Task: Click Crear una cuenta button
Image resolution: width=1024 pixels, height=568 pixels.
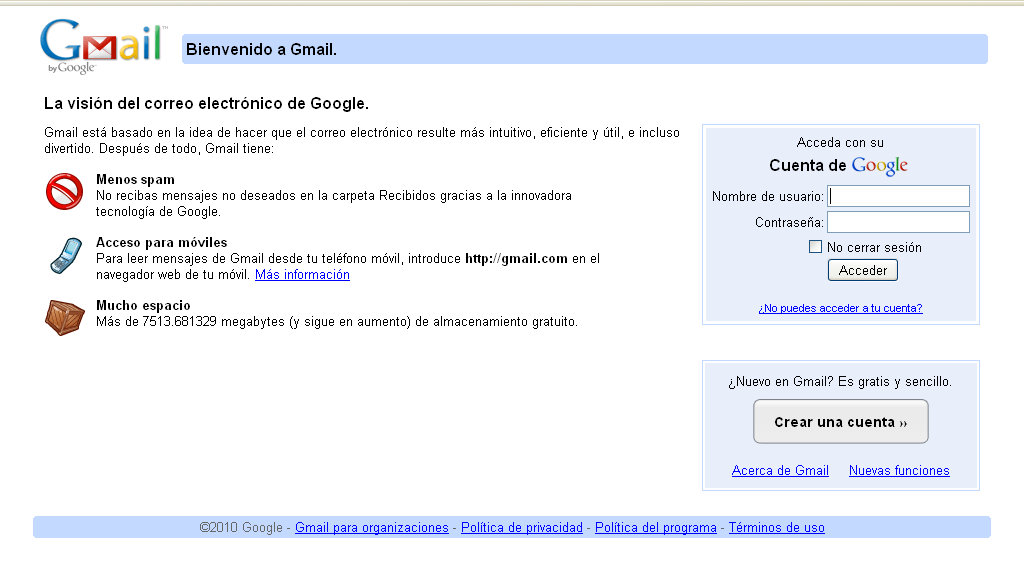Action: [840, 422]
